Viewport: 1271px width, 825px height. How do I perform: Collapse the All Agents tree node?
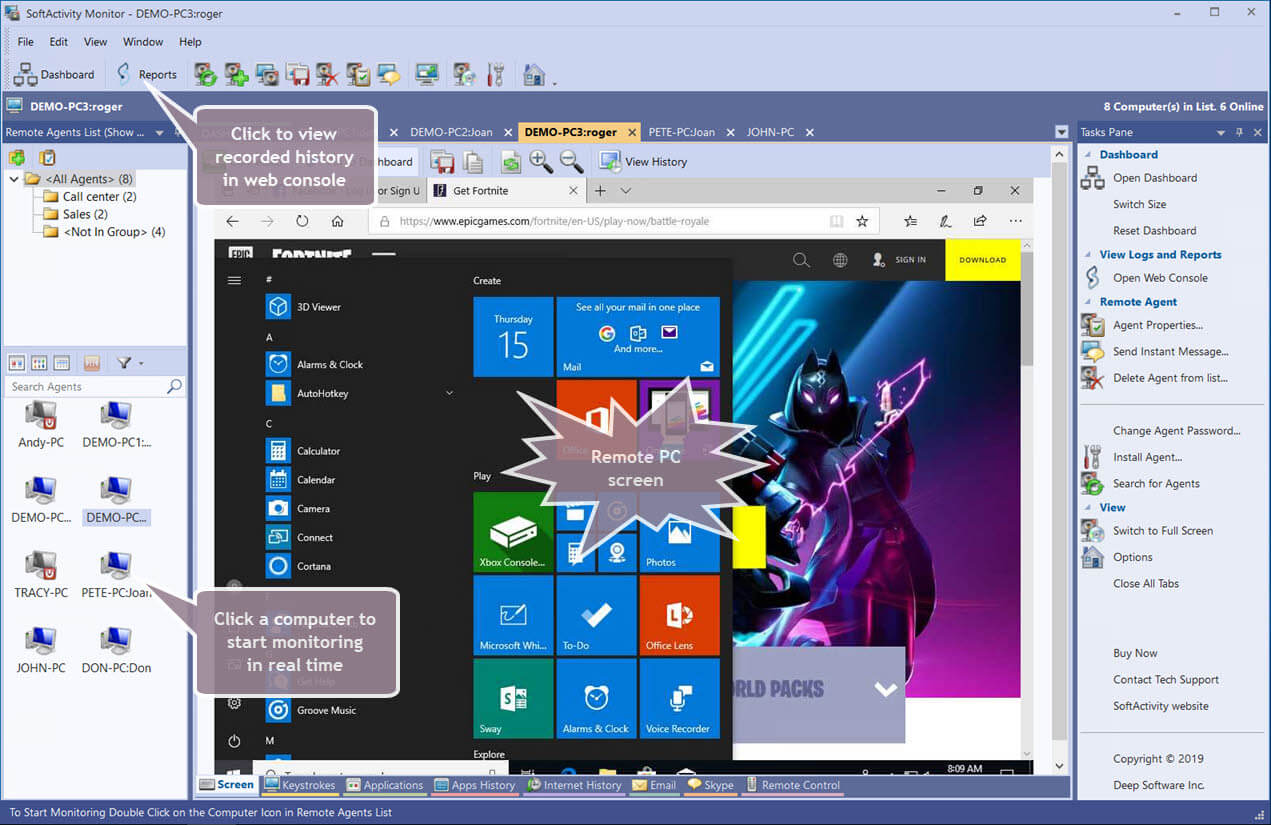[14, 179]
